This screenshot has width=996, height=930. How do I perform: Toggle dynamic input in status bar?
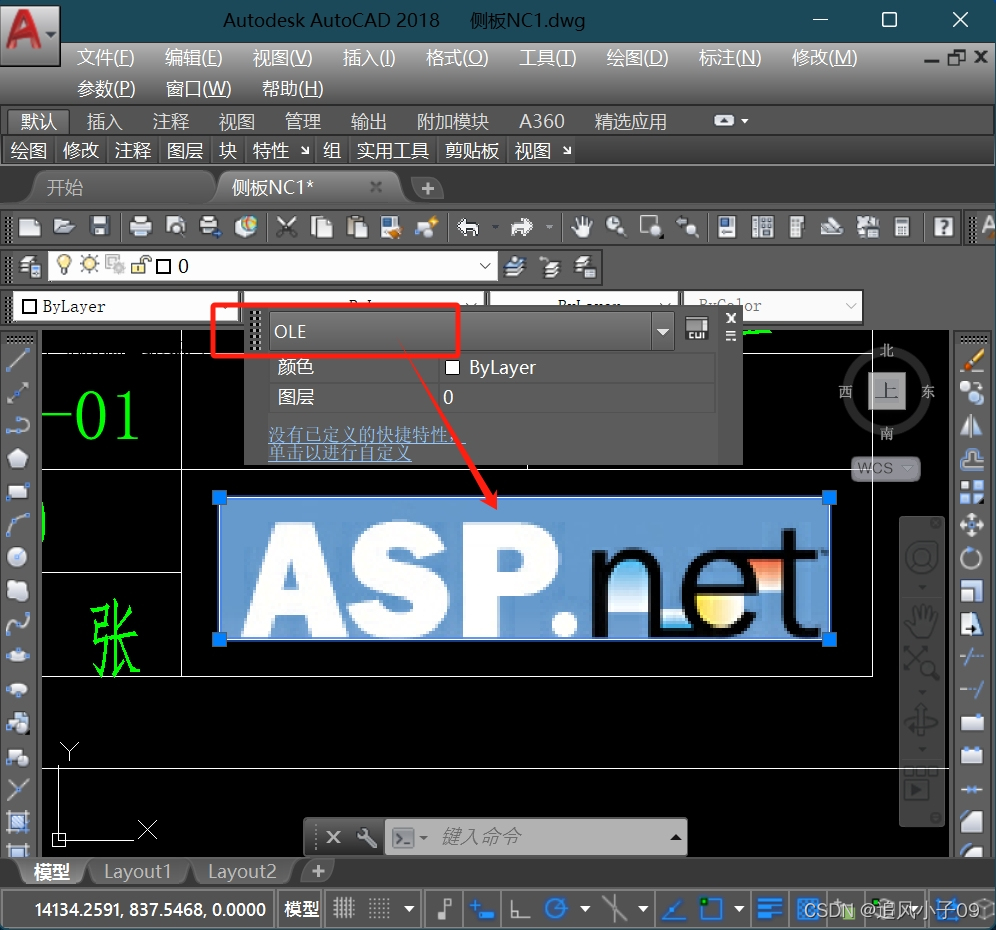(481, 909)
